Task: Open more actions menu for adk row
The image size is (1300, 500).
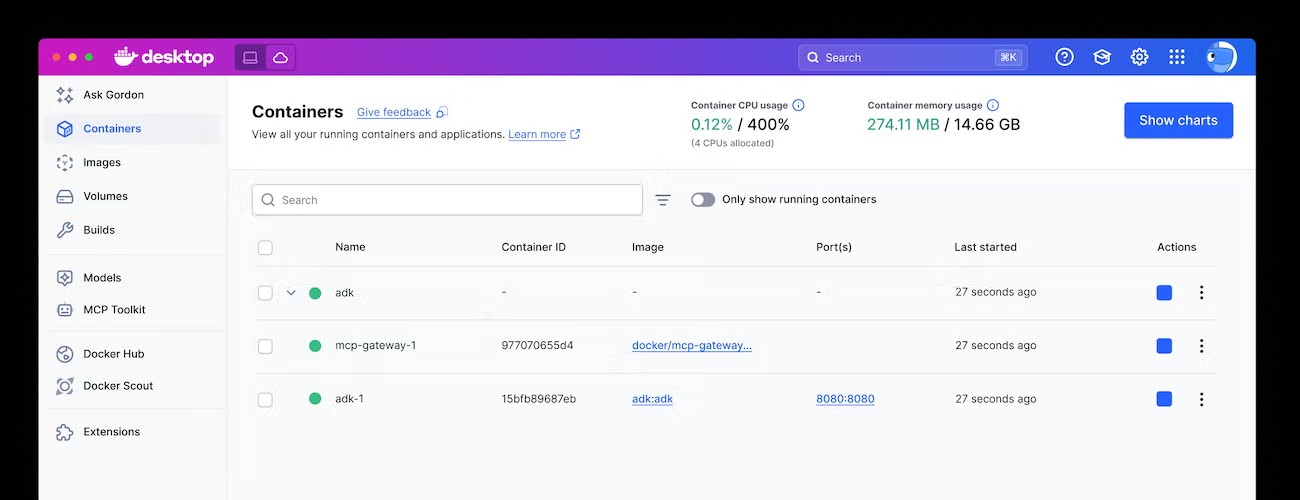Action: (x=1201, y=293)
